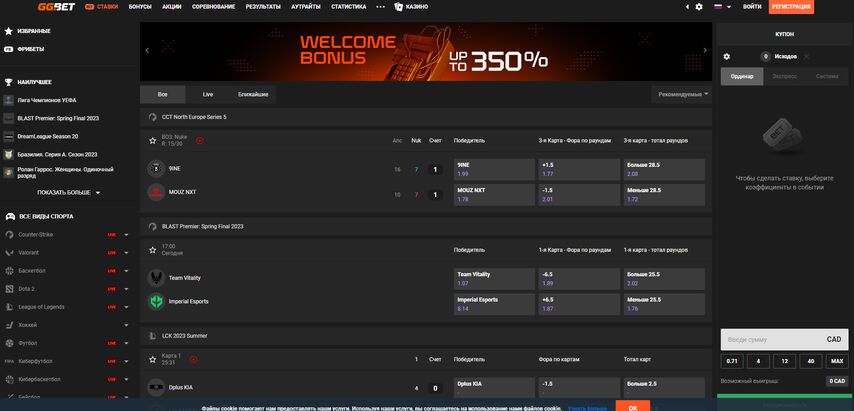Viewport: 854px width, 411px height.
Task: Clear coupon with X next to Исходов
Action: (807, 57)
